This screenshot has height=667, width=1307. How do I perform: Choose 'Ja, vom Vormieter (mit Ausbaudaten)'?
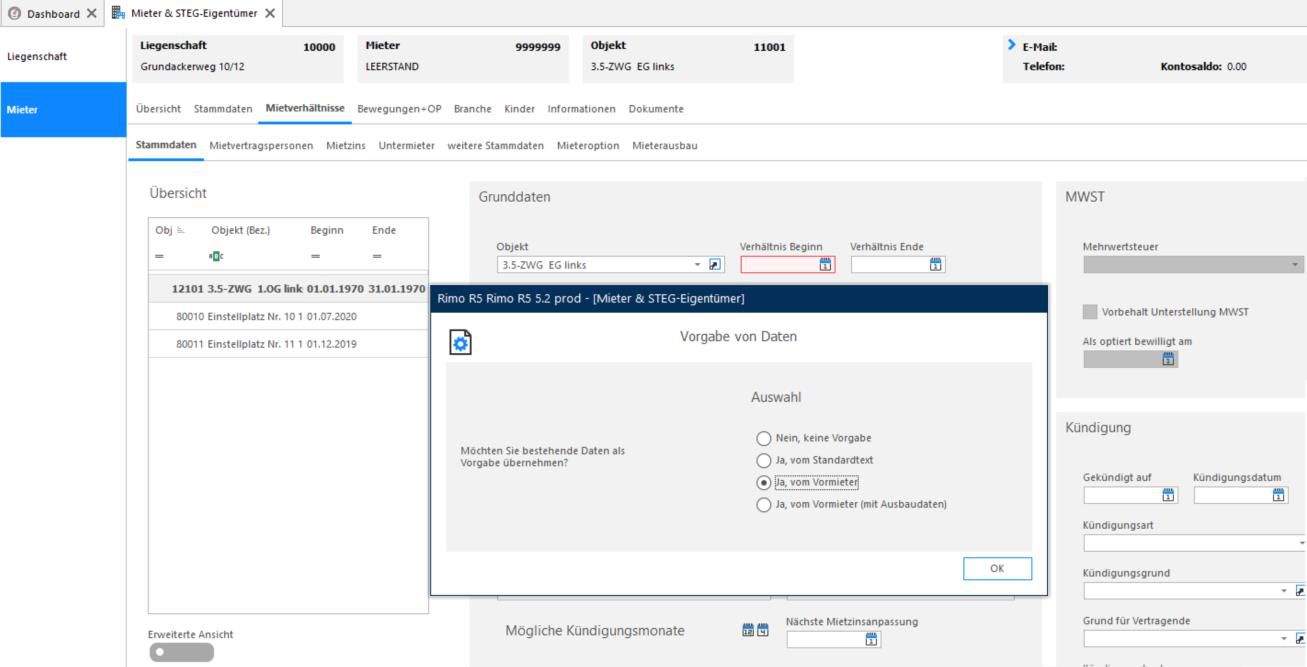click(764, 504)
